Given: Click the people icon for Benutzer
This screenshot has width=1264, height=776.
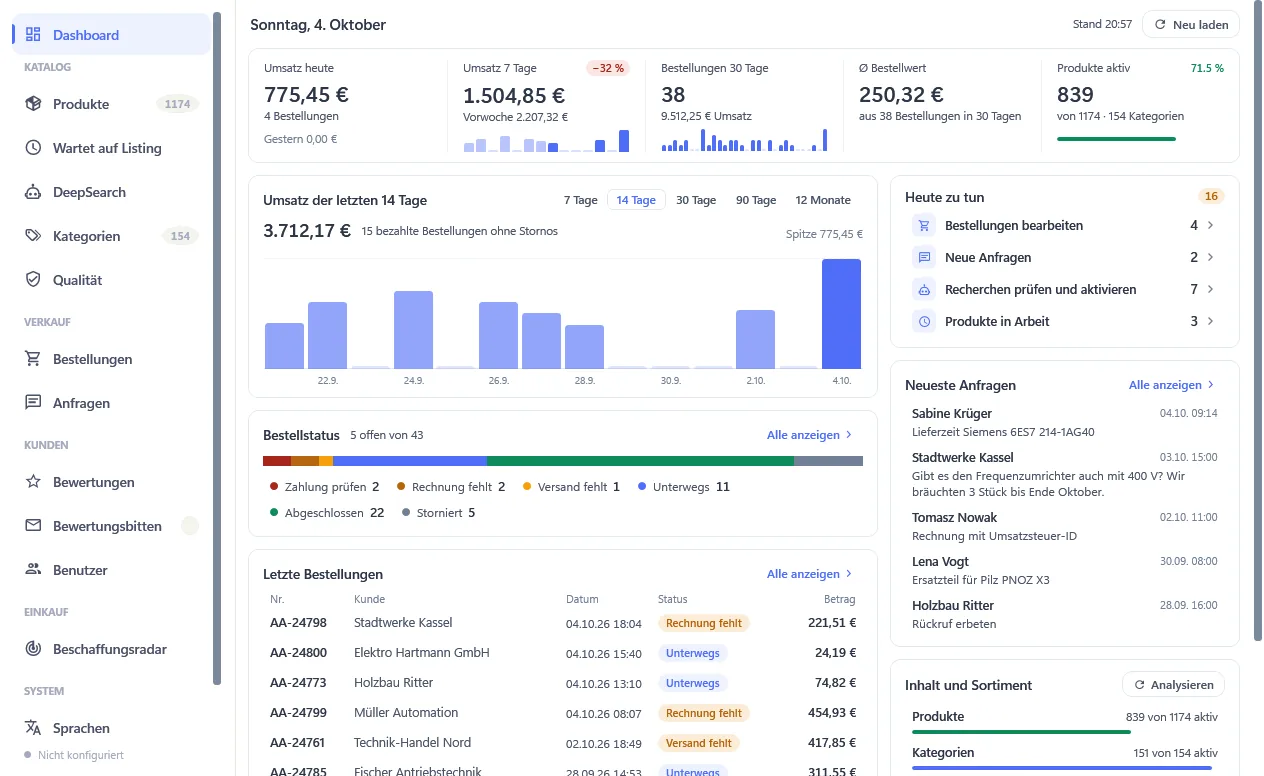Looking at the screenshot, I should (x=33, y=570).
